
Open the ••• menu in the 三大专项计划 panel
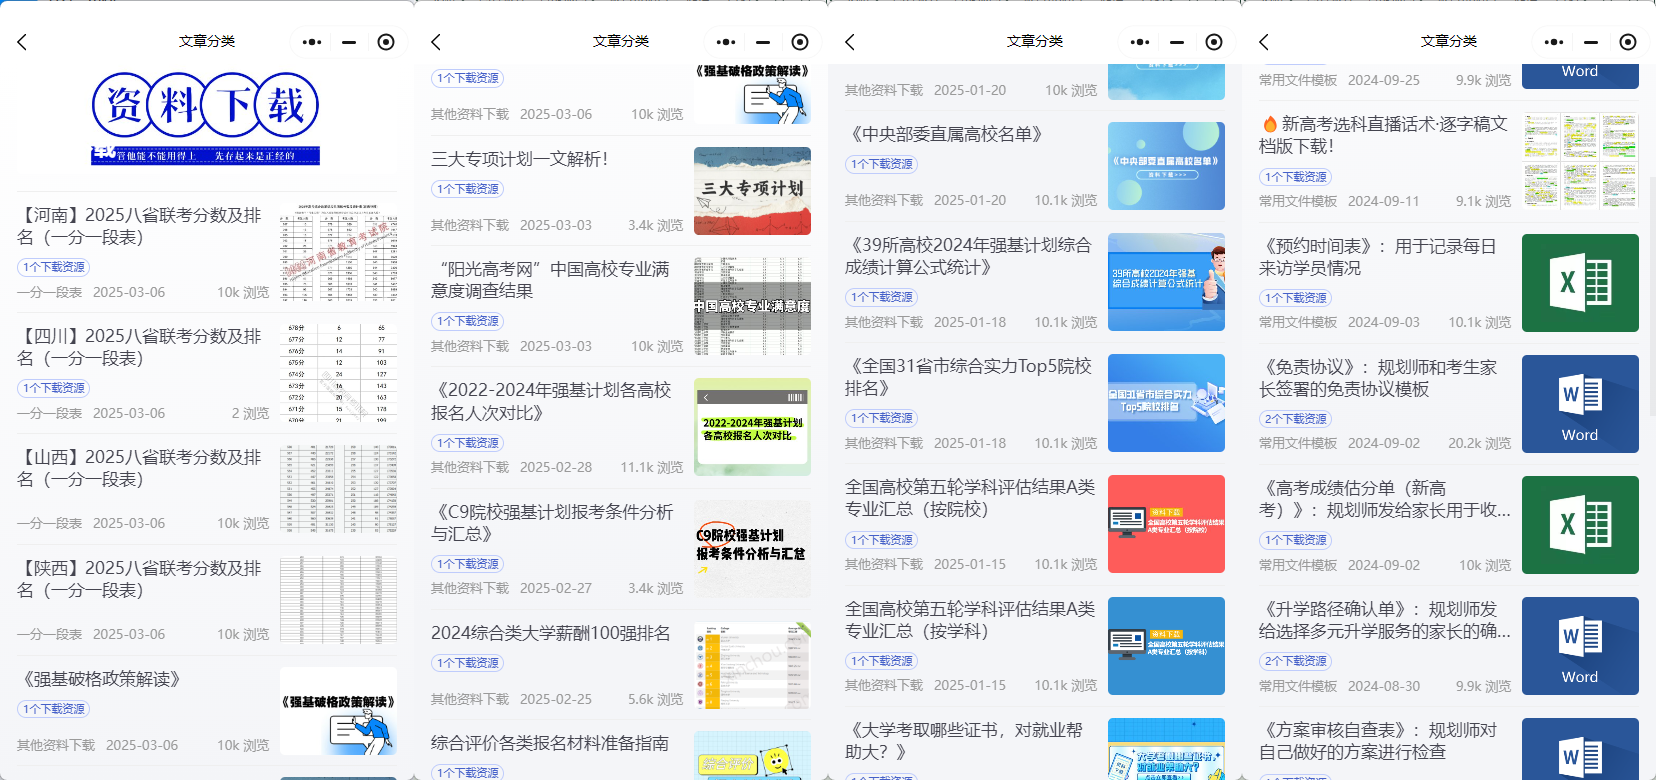pos(726,42)
